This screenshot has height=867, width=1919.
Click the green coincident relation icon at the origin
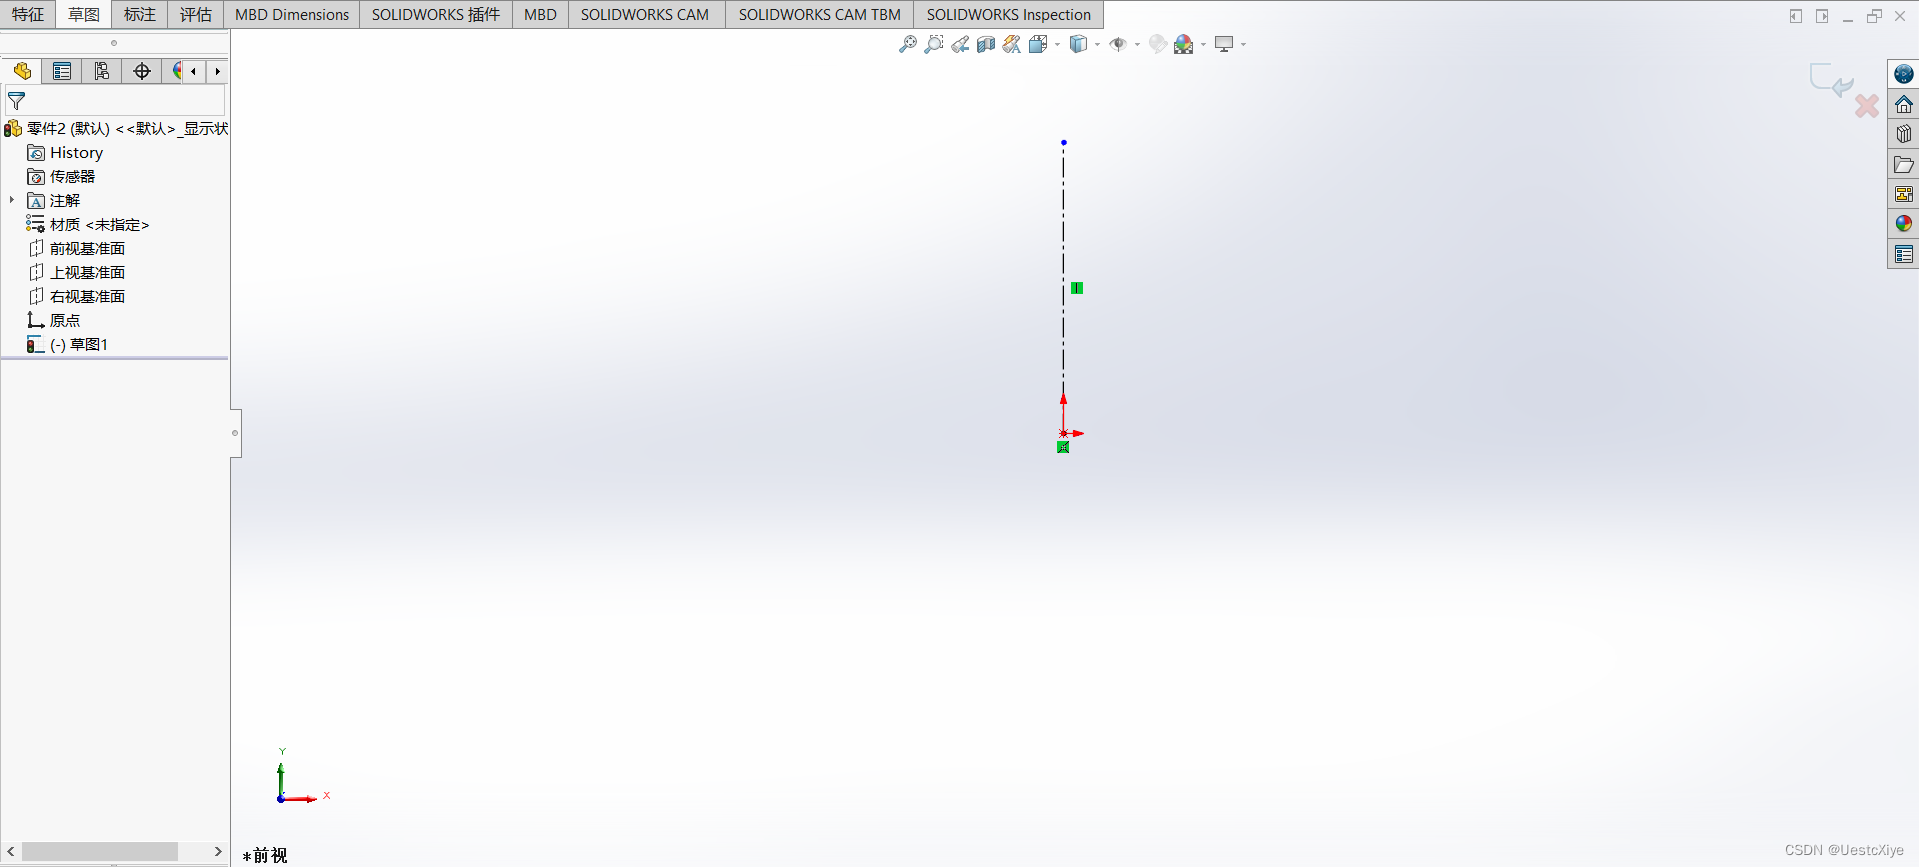(1063, 447)
